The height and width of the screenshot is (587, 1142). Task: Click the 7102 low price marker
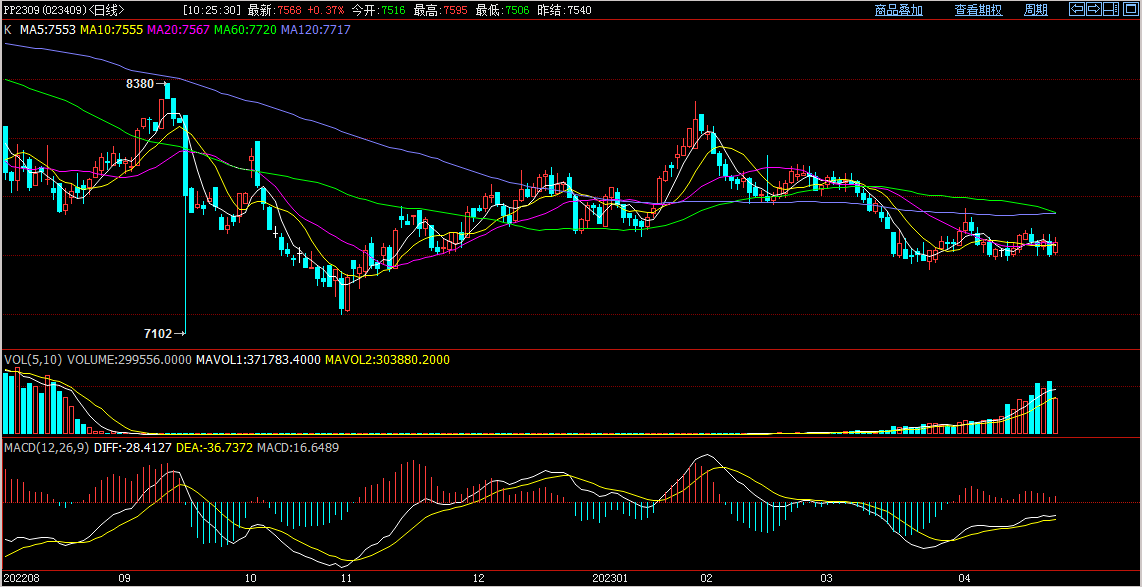[158, 334]
